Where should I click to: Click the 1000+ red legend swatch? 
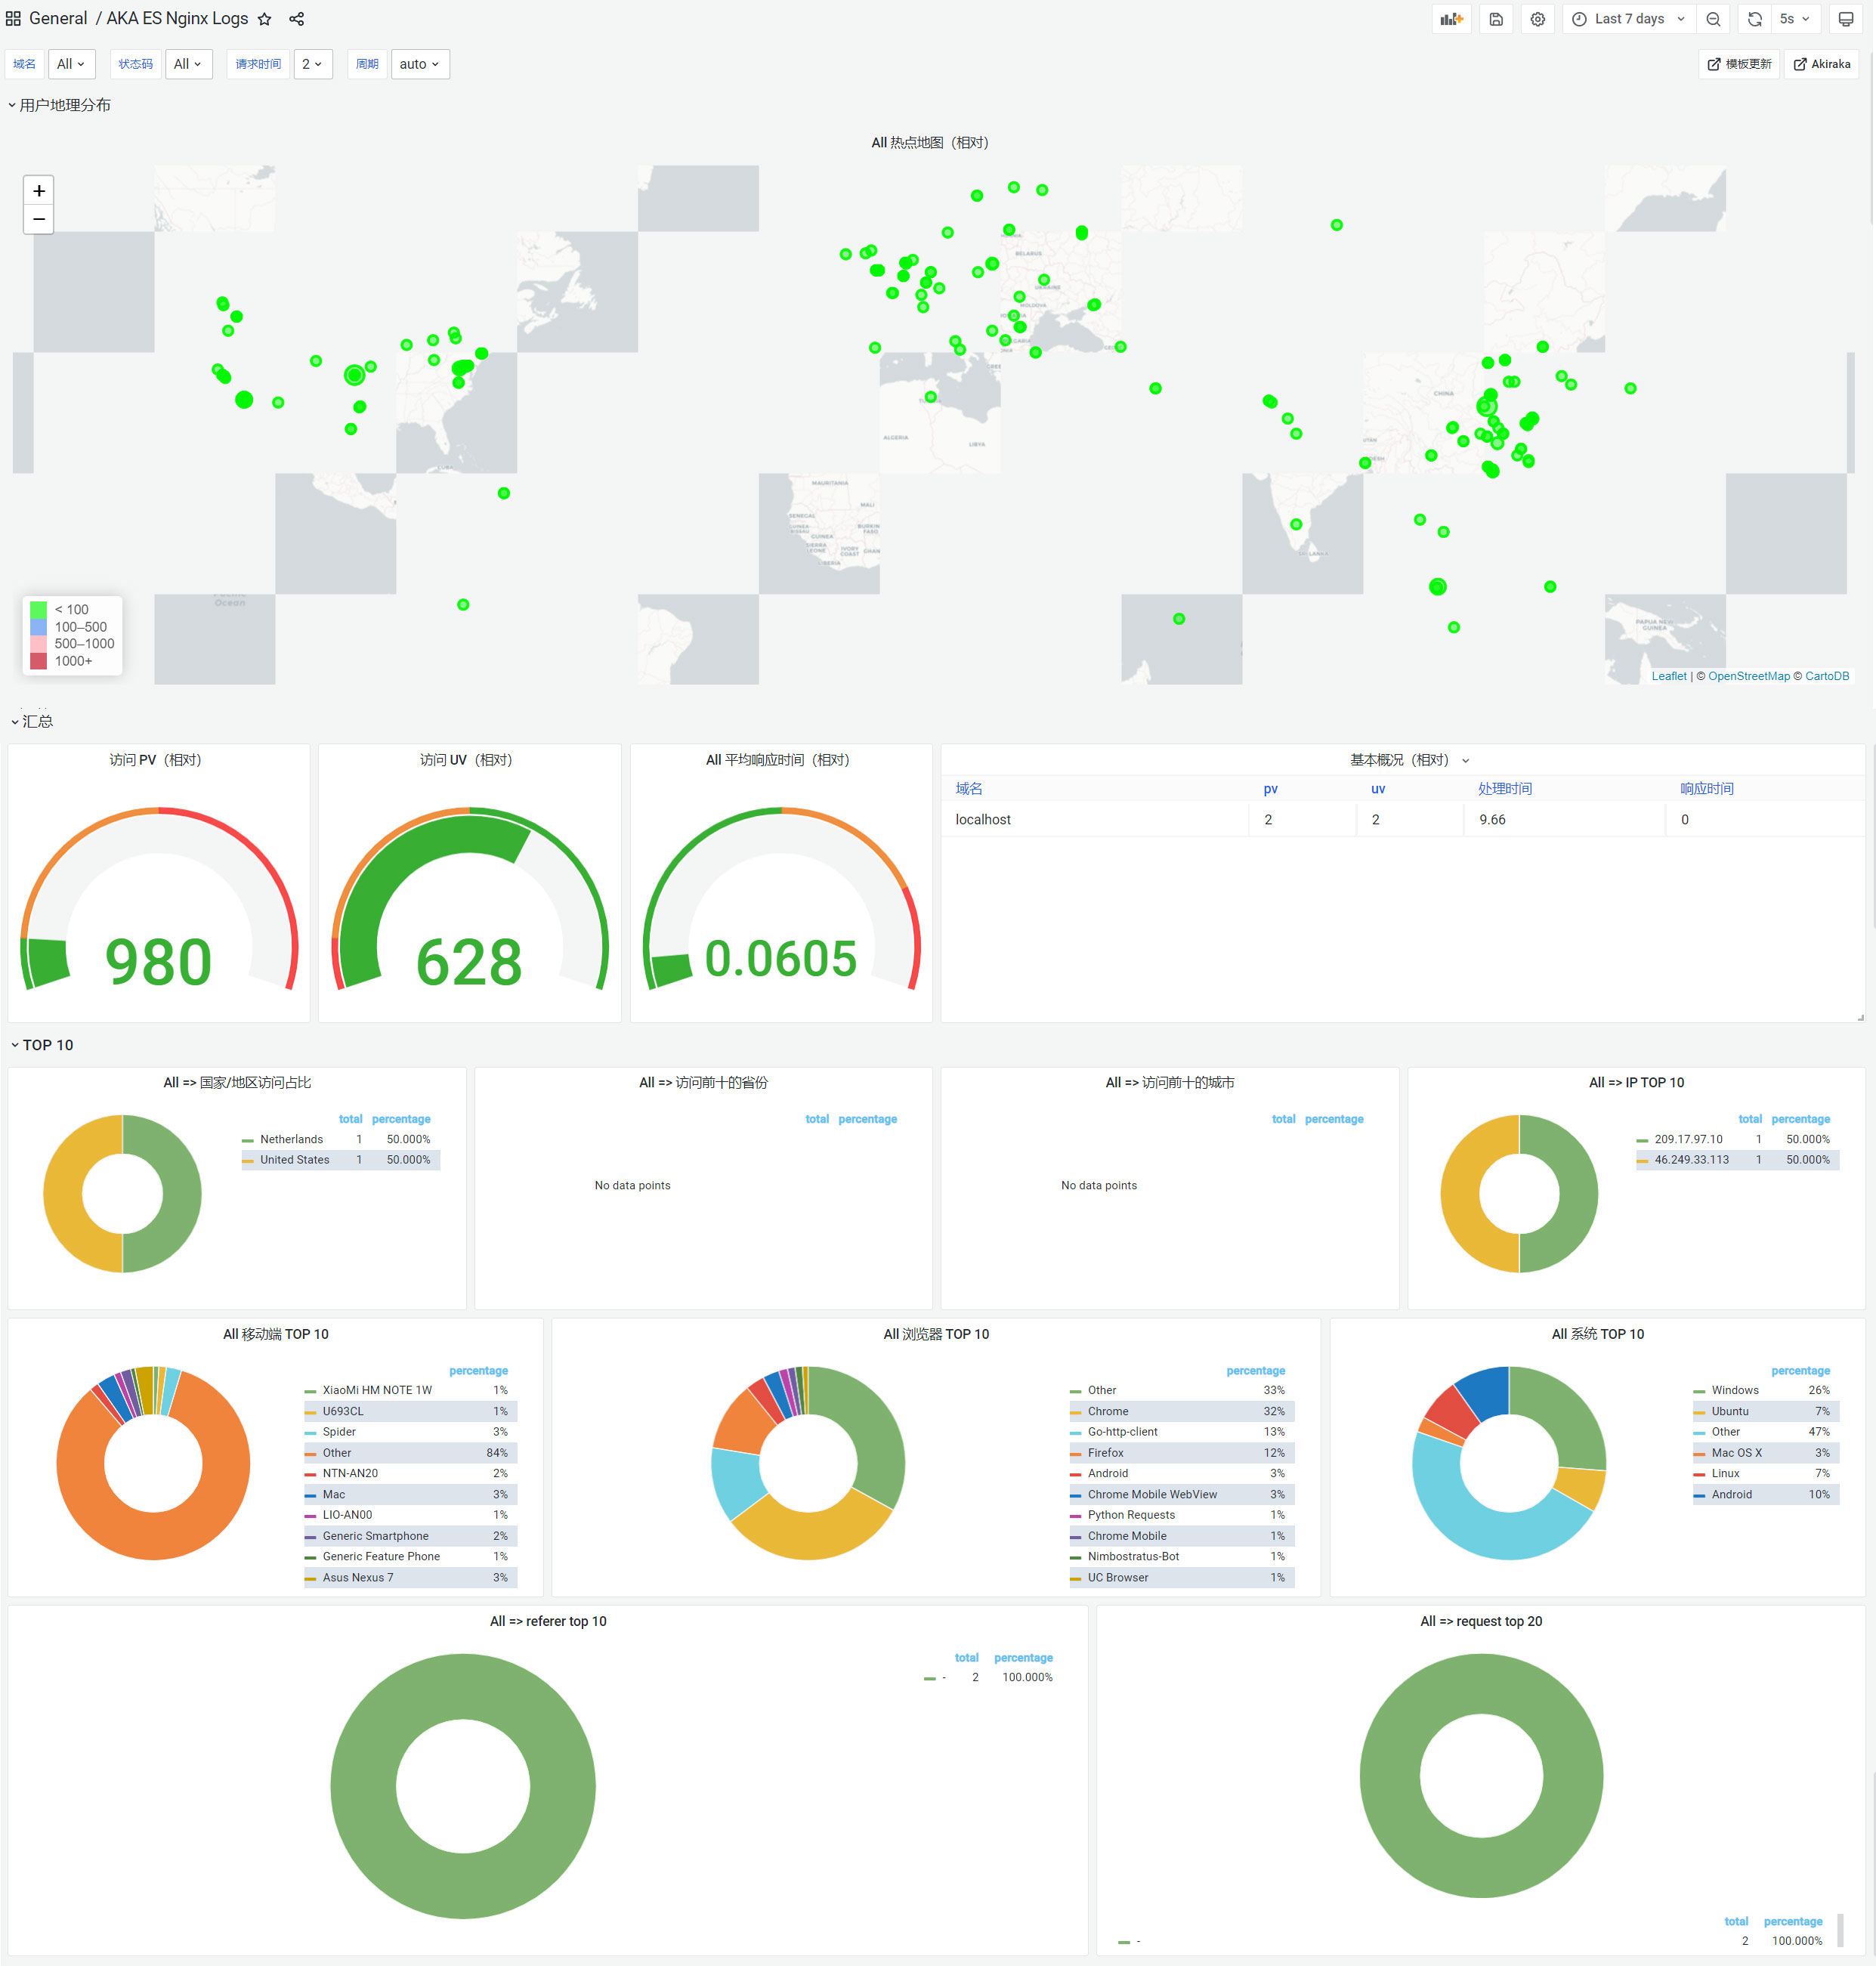39,661
